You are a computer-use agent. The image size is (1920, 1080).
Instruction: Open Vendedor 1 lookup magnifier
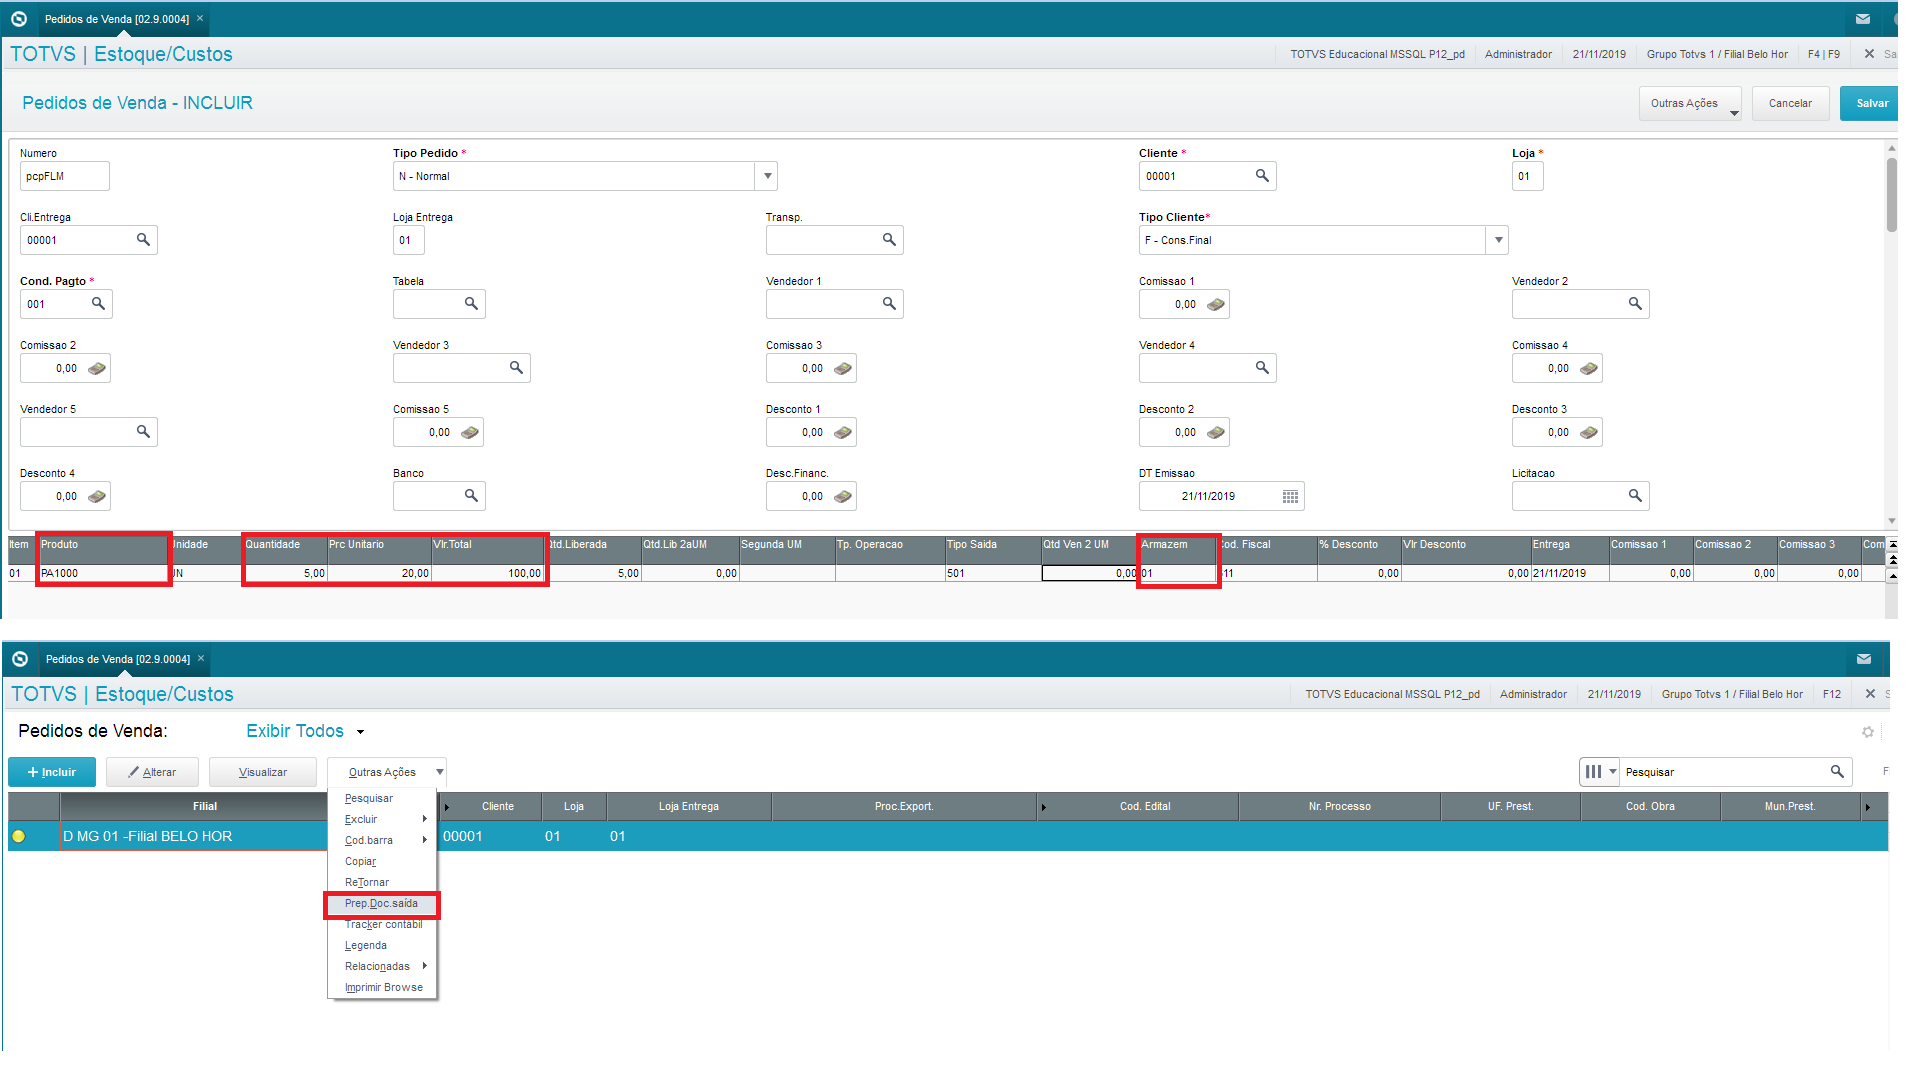pos(889,304)
